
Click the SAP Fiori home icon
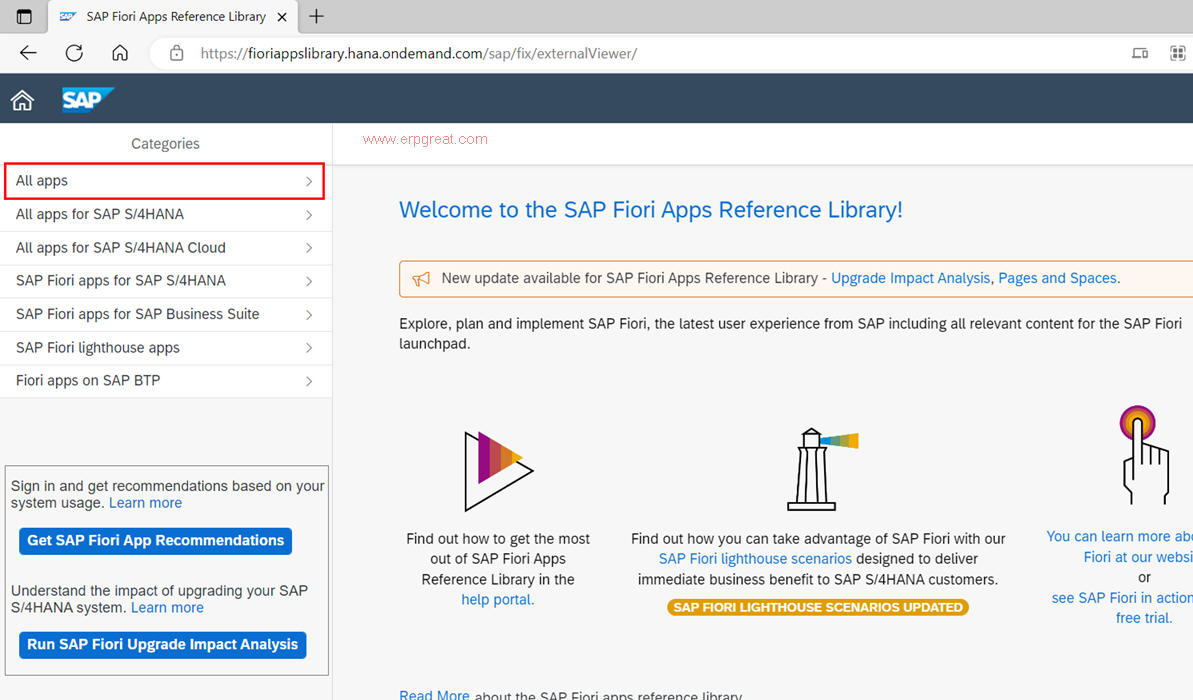coord(22,100)
